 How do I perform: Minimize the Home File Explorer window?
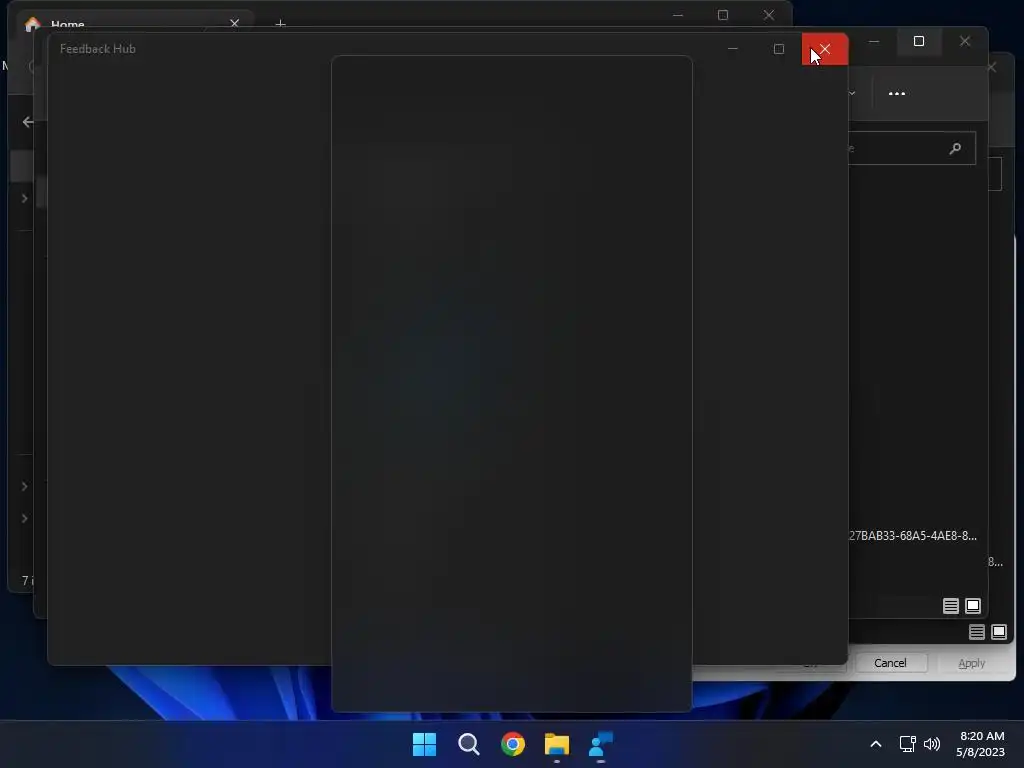point(678,14)
